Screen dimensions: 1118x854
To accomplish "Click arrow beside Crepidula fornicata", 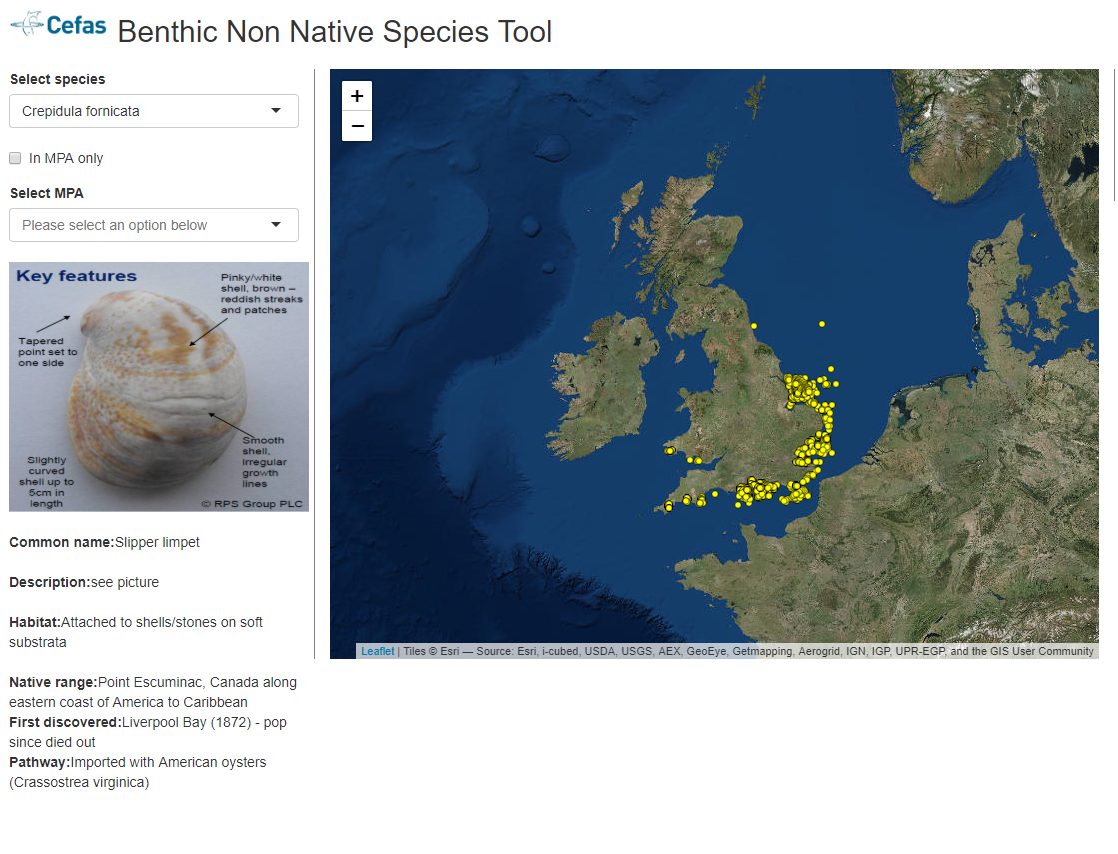I will [x=276, y=111].
